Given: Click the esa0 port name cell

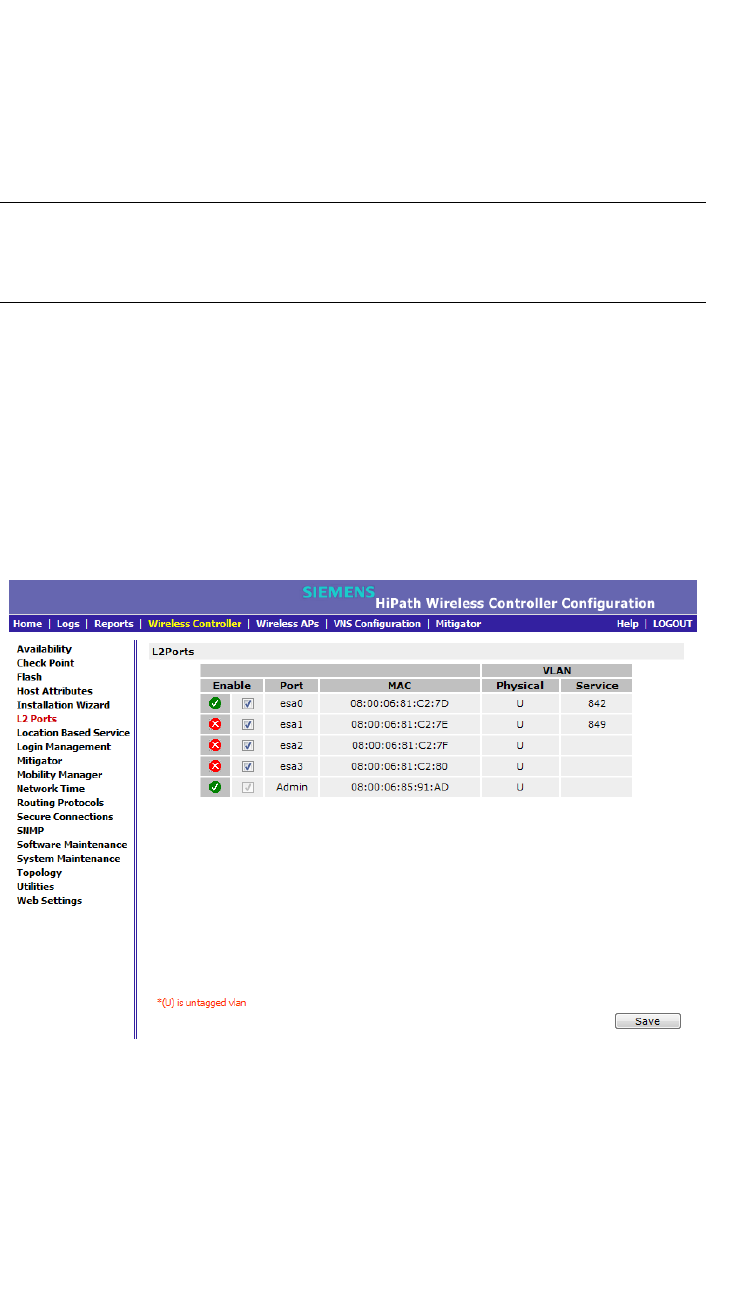Looking at the screenshot, I should [292, 704].
